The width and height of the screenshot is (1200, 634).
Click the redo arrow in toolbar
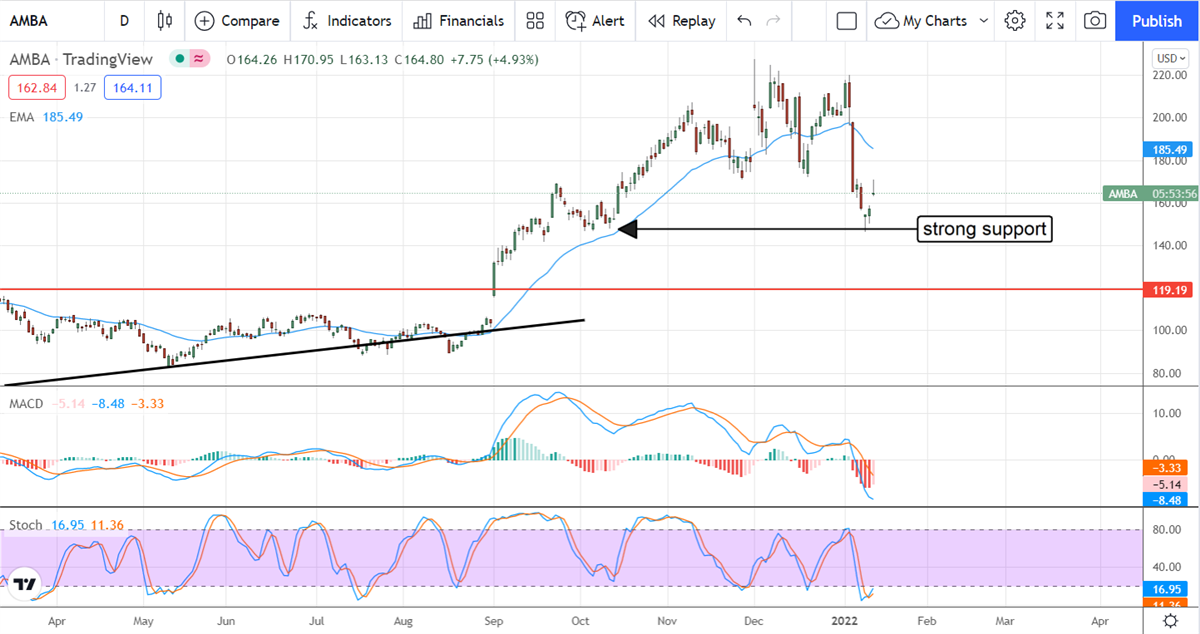[772, 20]
